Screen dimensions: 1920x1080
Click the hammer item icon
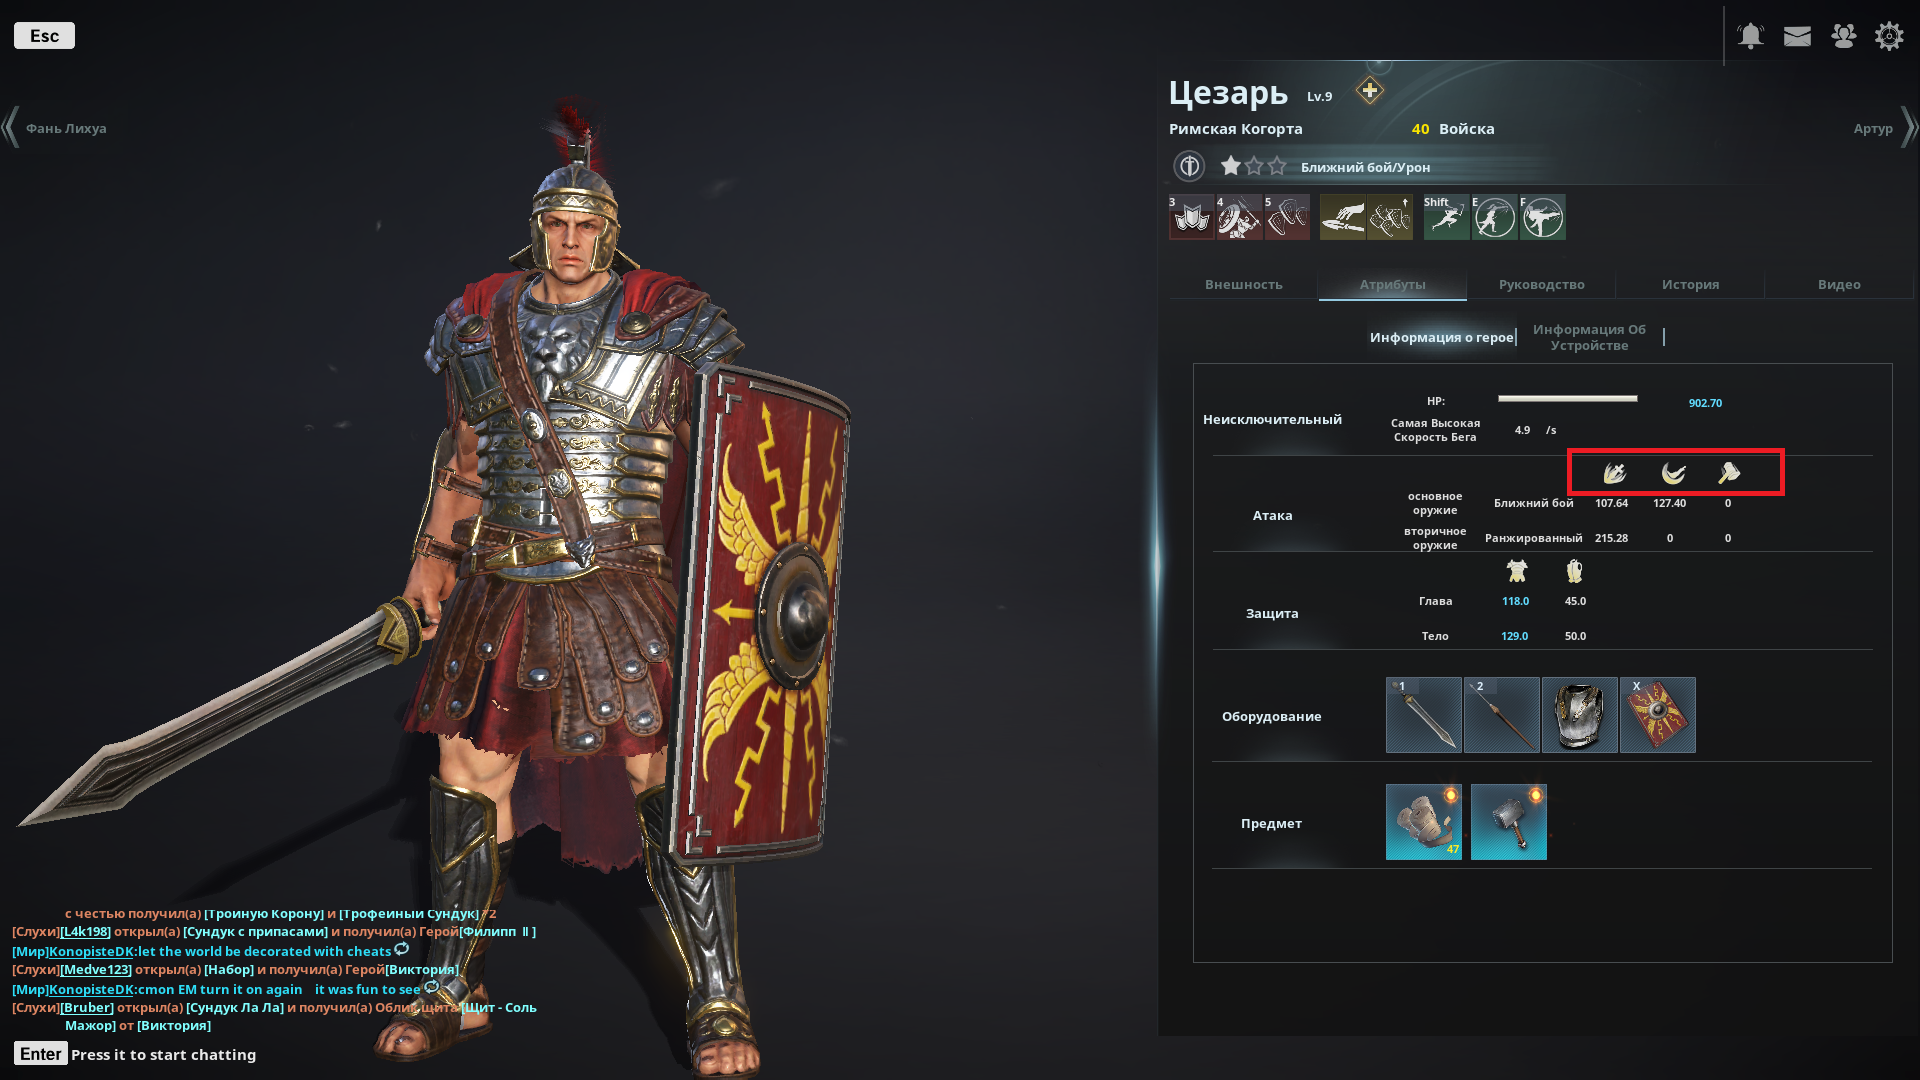pyautogui.click(x=1508, y=822)
